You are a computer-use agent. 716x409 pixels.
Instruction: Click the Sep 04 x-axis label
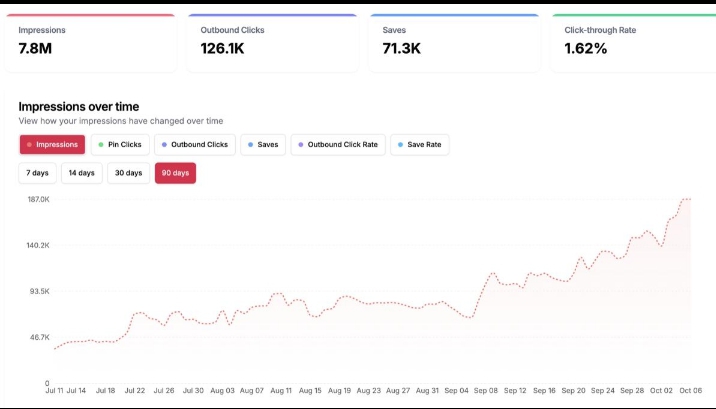point(457,391)
